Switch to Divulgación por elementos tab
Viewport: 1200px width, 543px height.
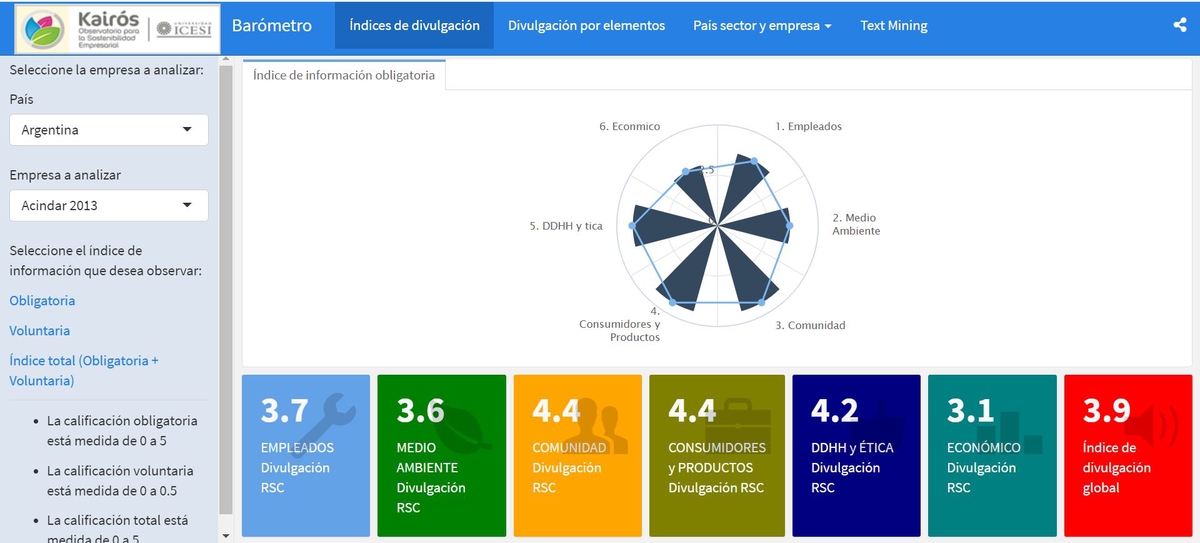(586, 26)
